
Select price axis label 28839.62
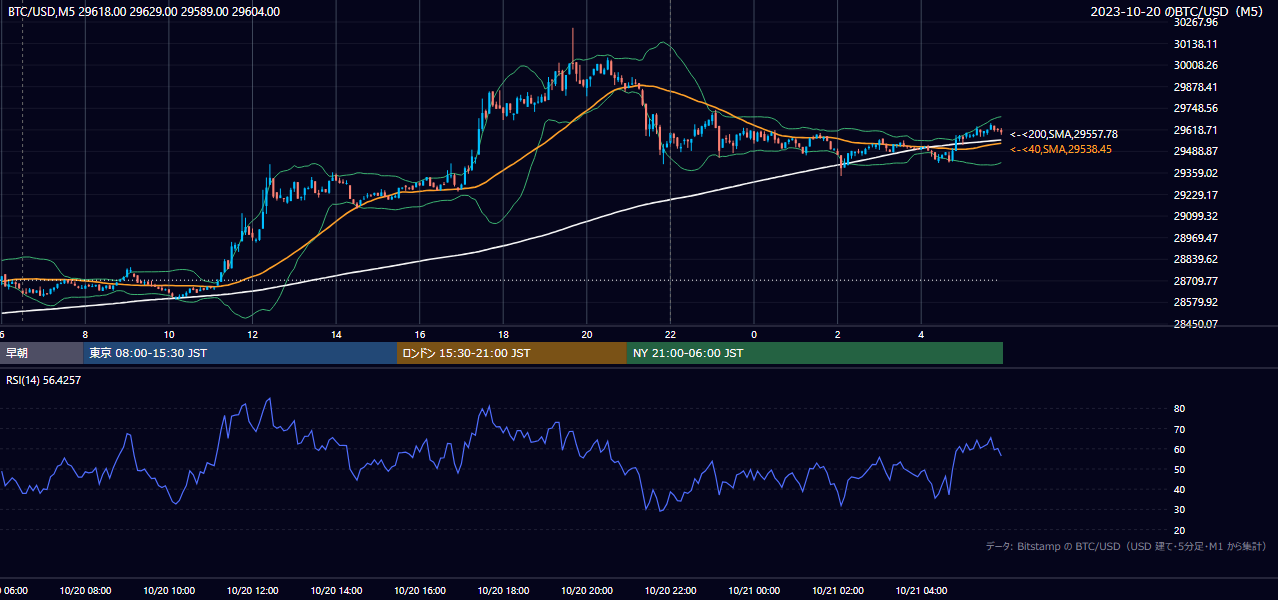point(1195,259)
